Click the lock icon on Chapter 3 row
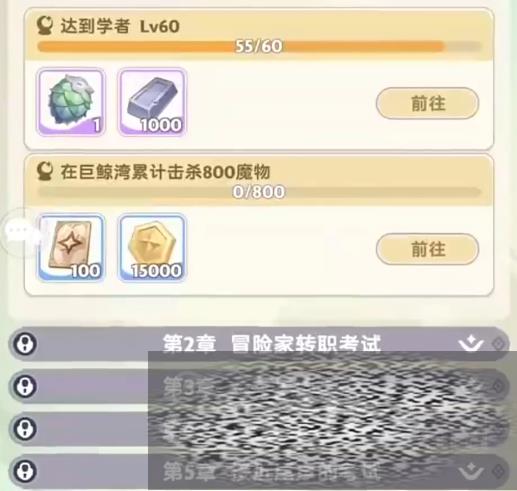This screenshot has width=517, height=491. (25, 386)
